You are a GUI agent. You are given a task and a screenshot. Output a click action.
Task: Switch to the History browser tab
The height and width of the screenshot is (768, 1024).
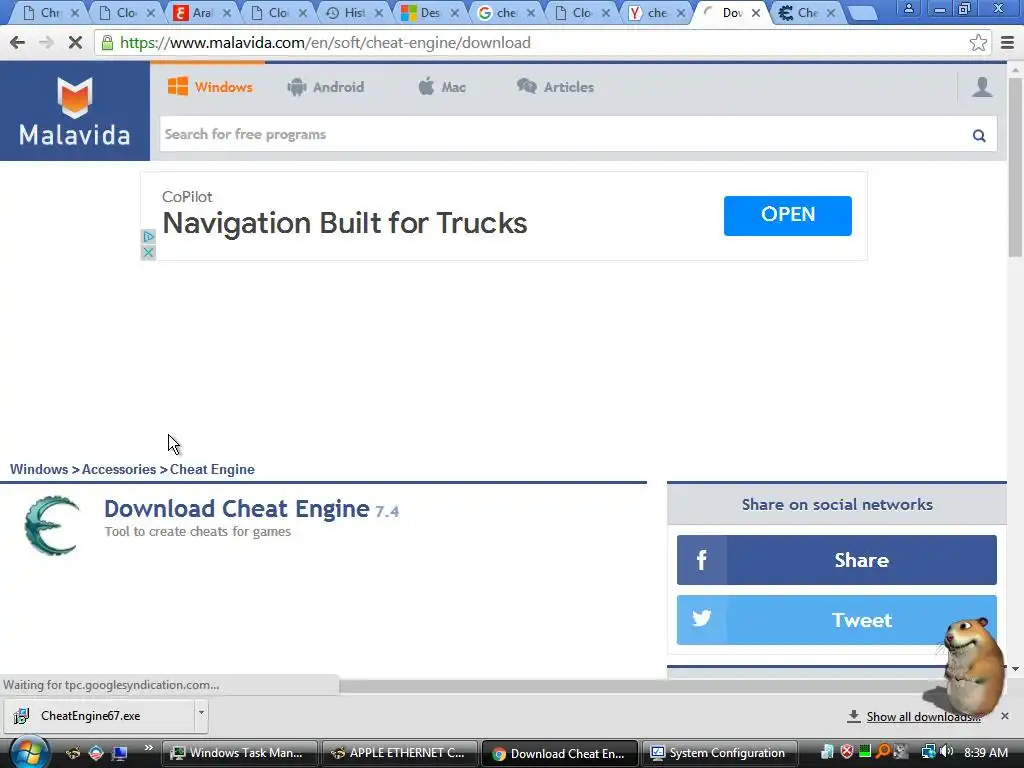tap(353, 12)
